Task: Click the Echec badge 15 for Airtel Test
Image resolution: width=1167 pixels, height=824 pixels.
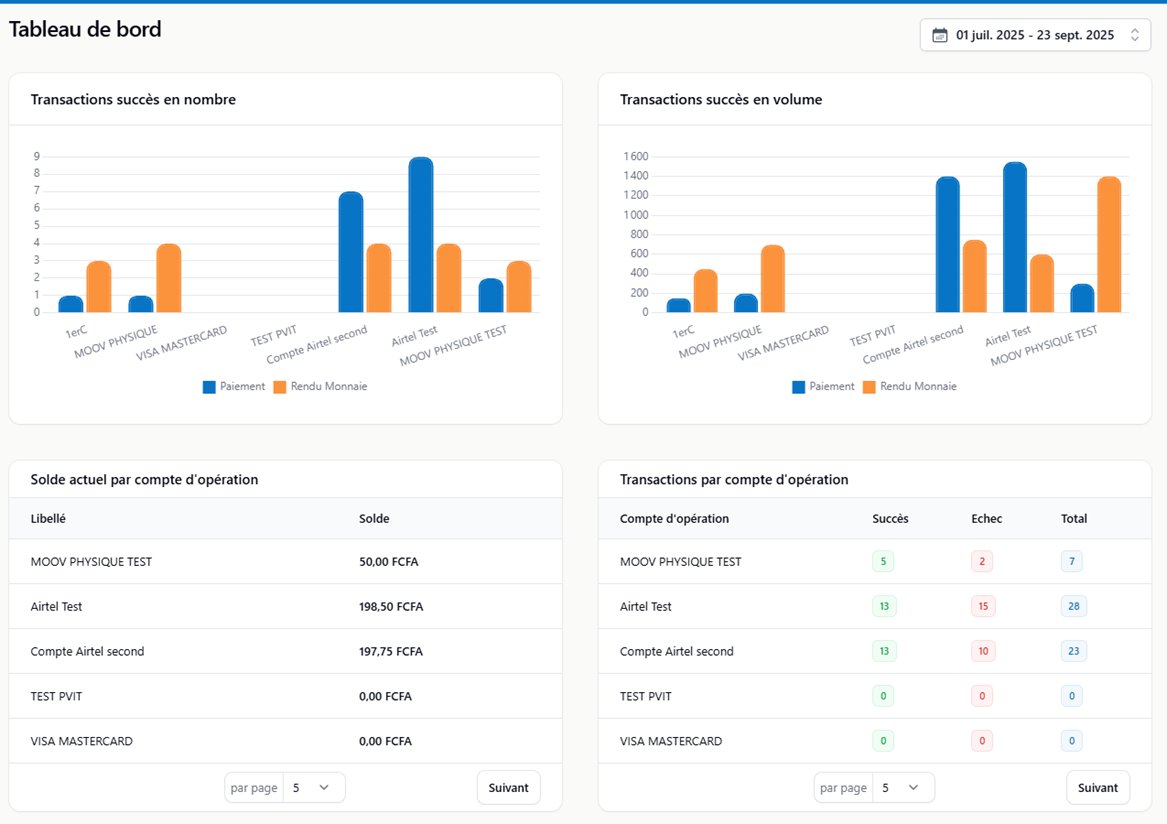Action: [x=981, y=606]
